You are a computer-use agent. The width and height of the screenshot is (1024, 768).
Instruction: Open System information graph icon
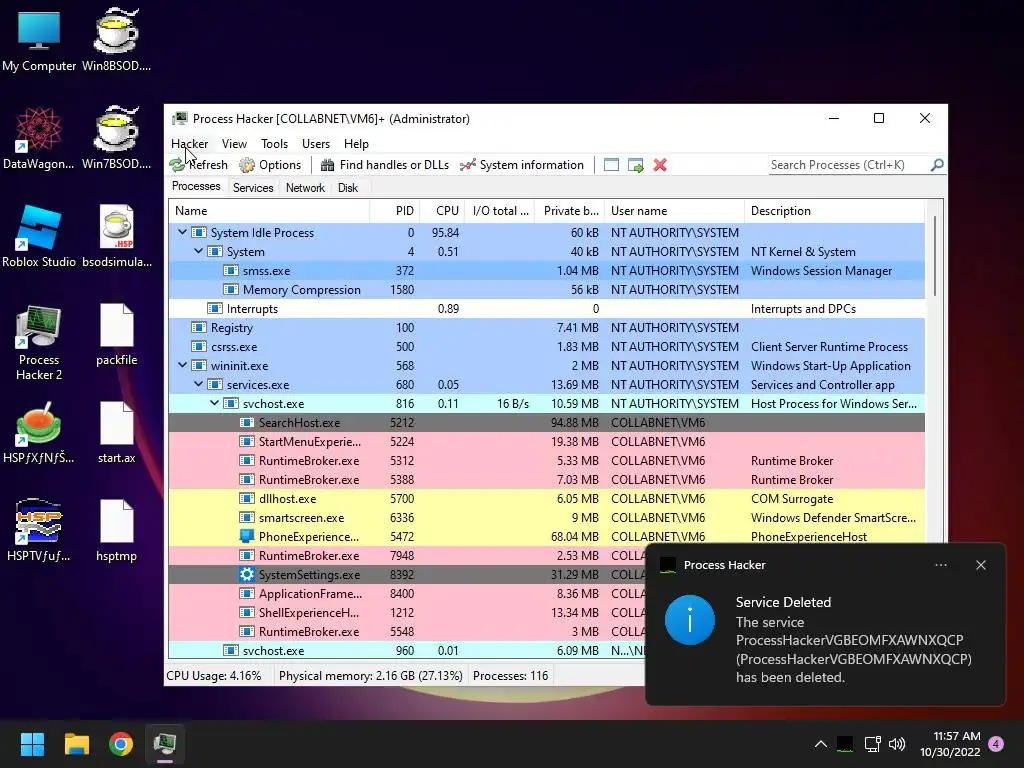(x=468, y=165)
